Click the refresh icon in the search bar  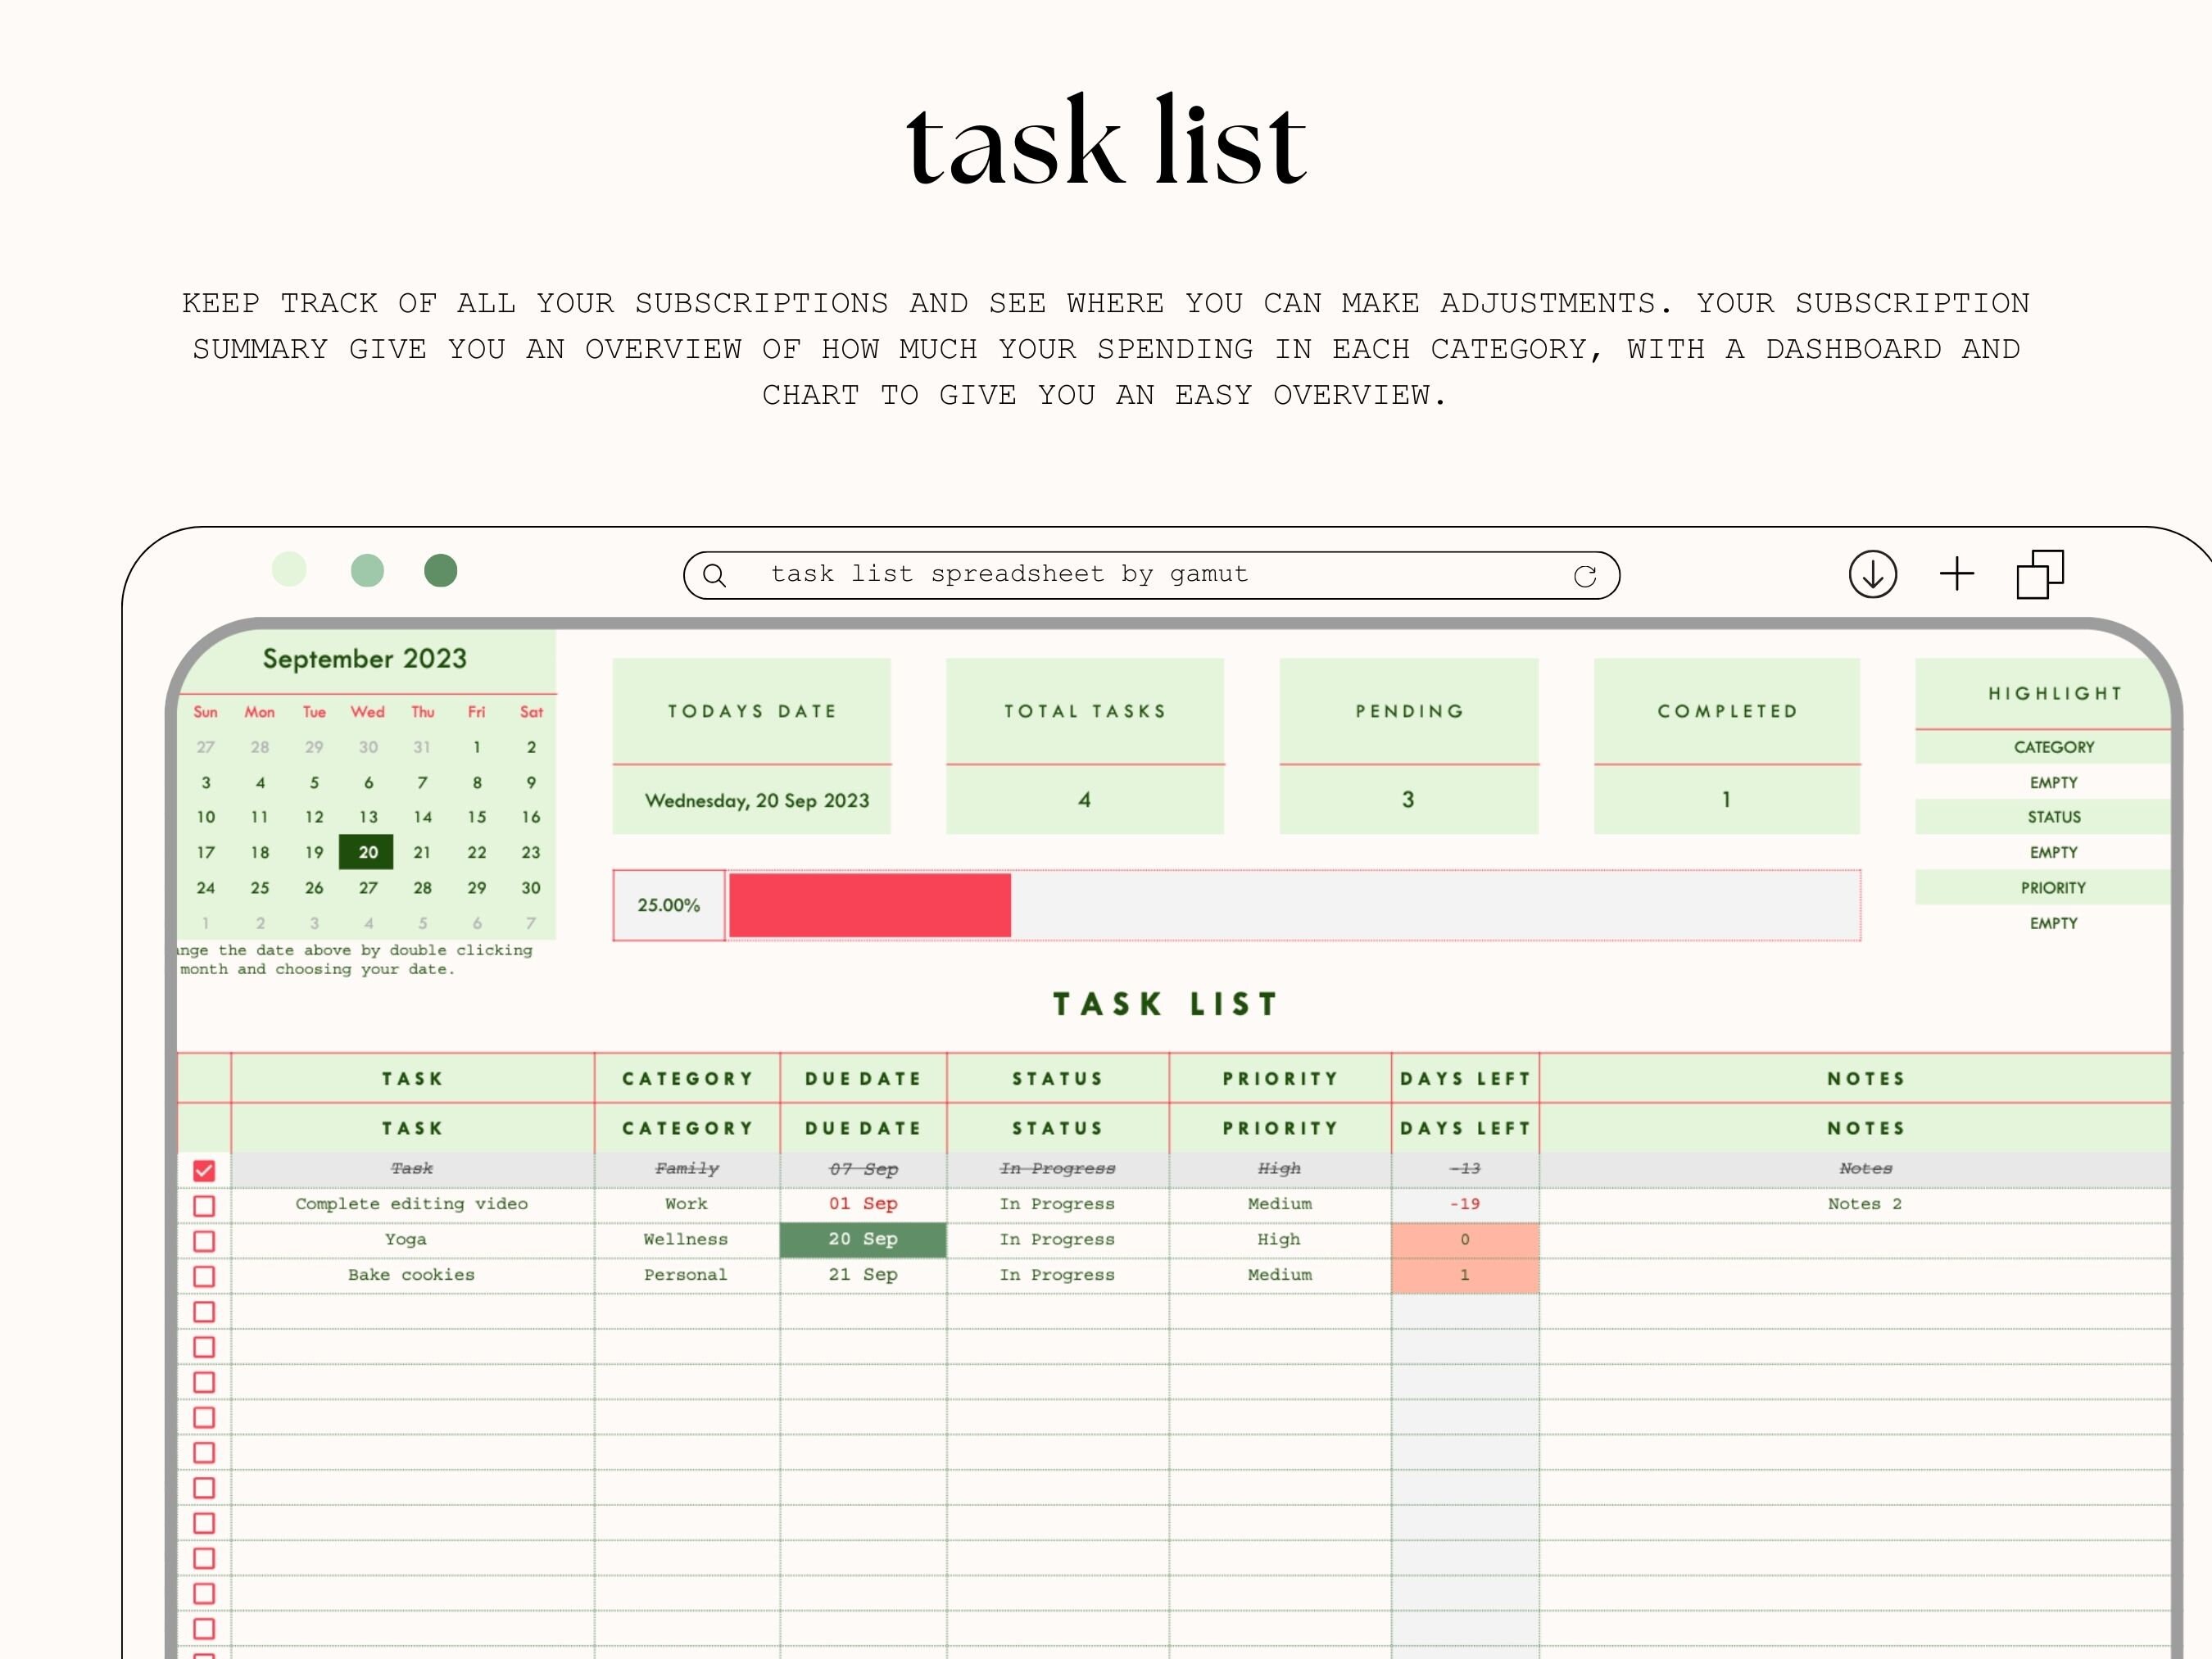point(1586,575)
